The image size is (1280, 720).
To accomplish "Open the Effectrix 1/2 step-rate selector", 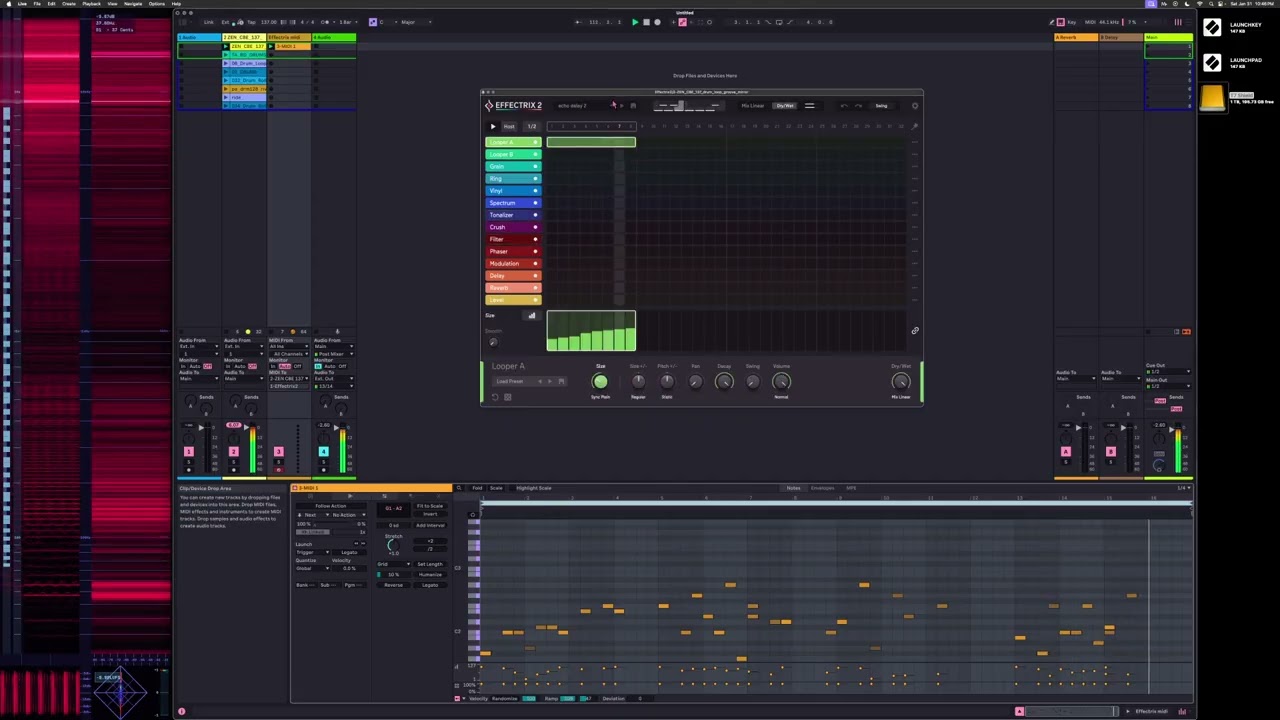I will point(532,126).
